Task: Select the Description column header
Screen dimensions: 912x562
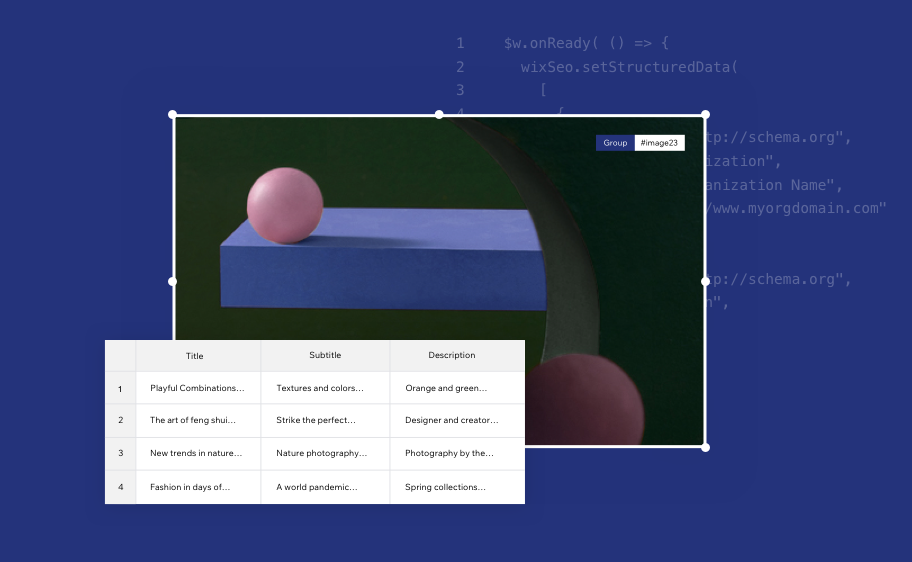Action: pos(457,356)
